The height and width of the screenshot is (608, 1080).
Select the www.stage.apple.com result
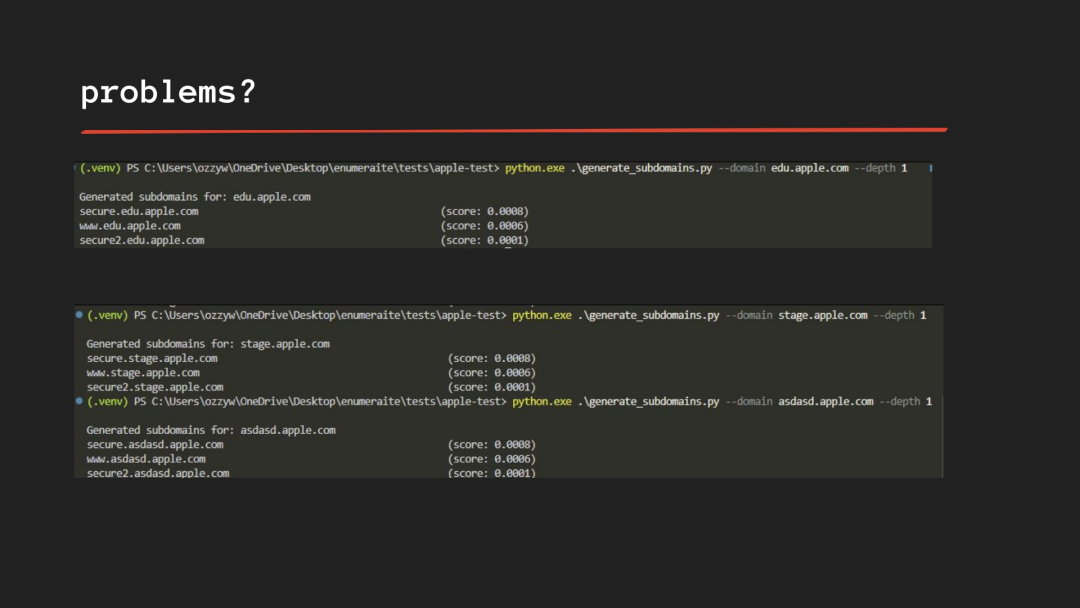(143, 373)
